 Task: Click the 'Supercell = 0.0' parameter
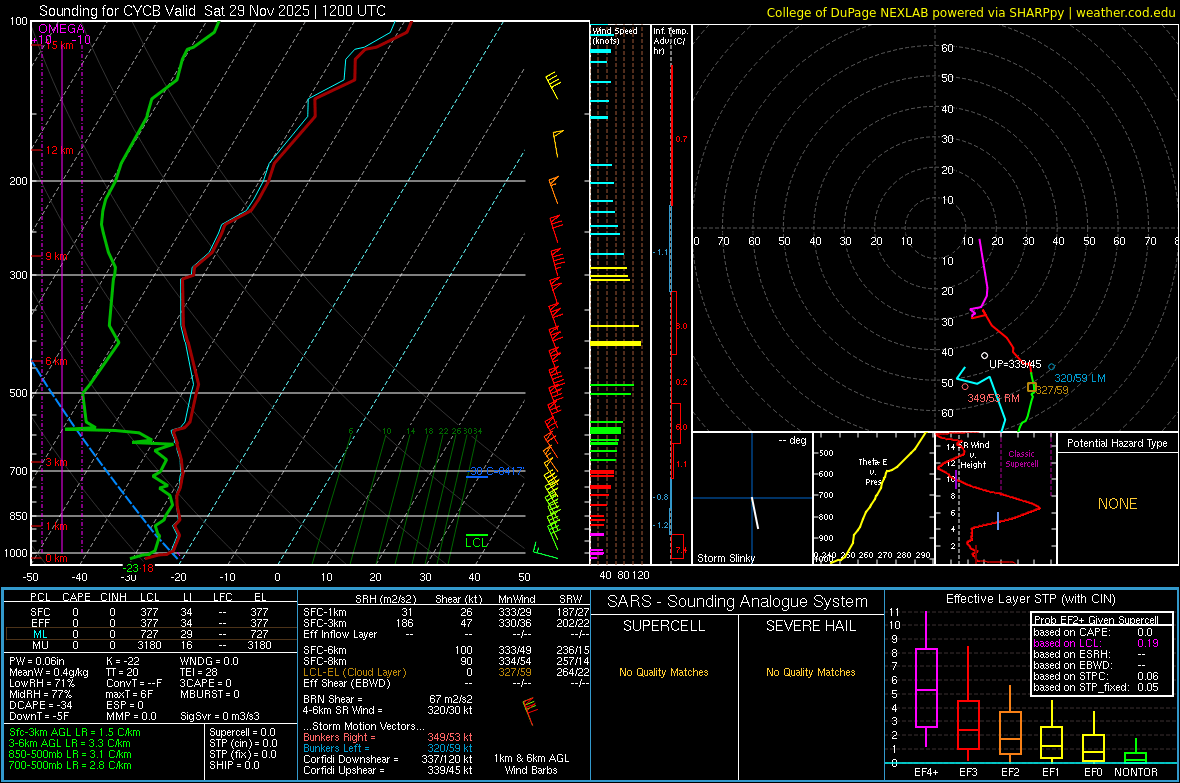click(242, 732)
